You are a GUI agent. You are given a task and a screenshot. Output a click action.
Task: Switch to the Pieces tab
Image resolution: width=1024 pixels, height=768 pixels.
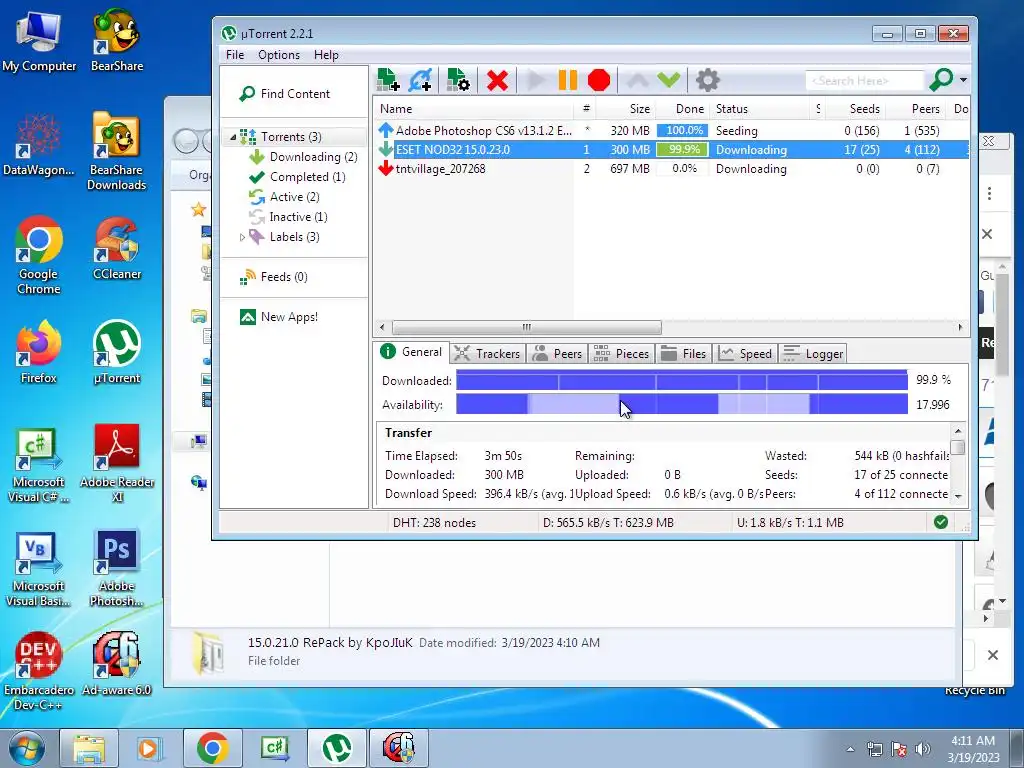pyautogui.click(x=621, y=353)
